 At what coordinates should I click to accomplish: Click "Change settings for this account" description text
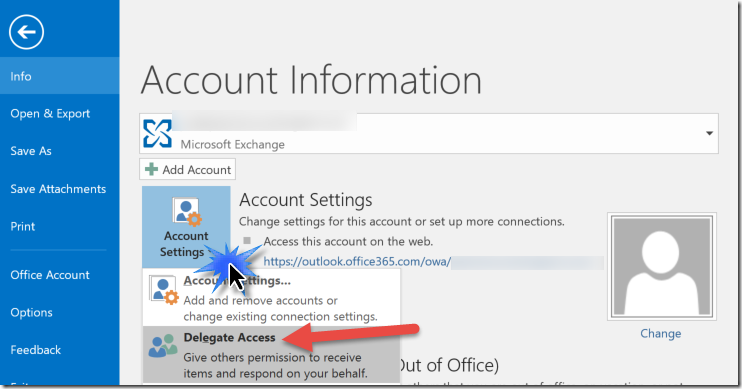click(x=402, y=221)
